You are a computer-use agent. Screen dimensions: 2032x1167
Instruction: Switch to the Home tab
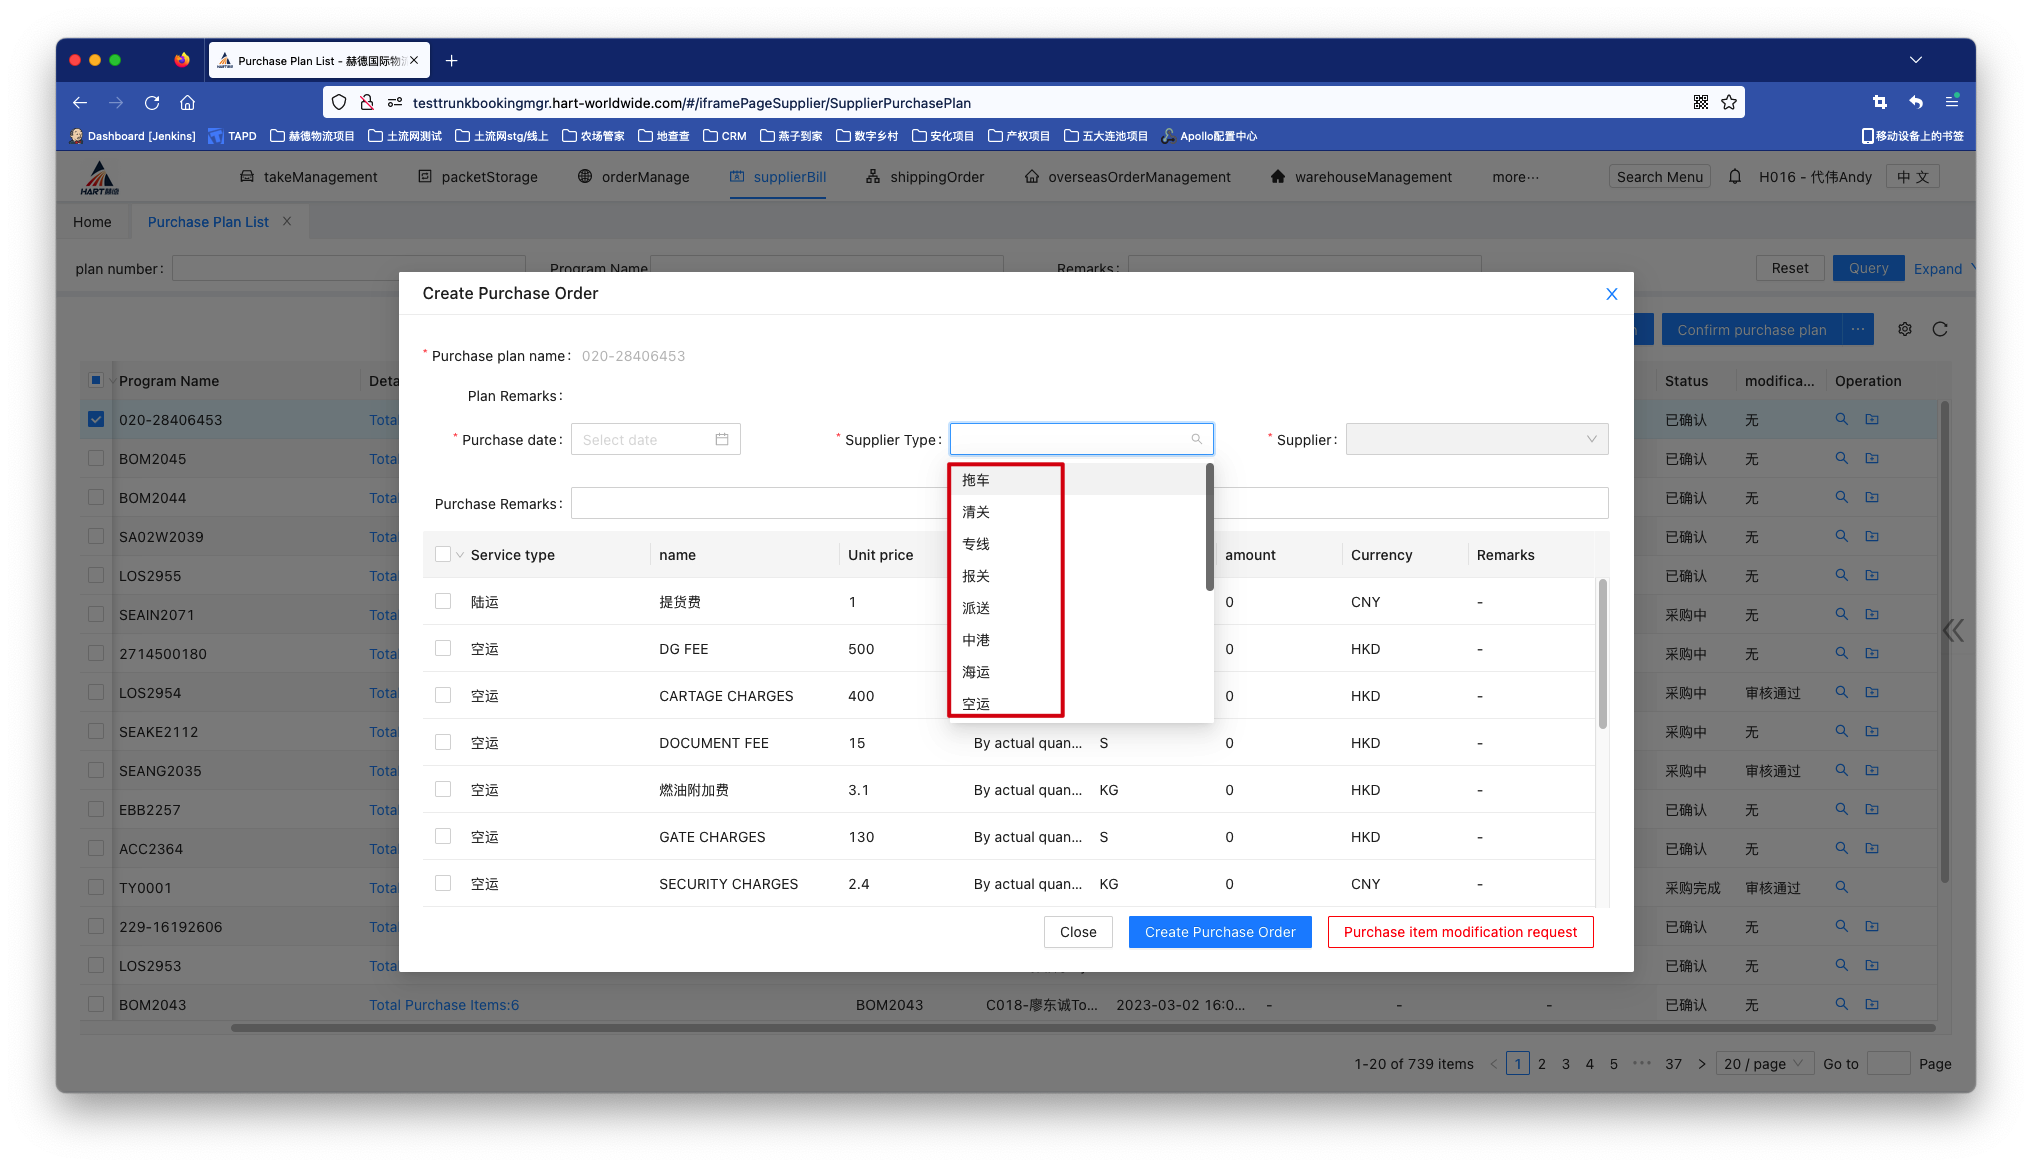click(x=92, y=222)
